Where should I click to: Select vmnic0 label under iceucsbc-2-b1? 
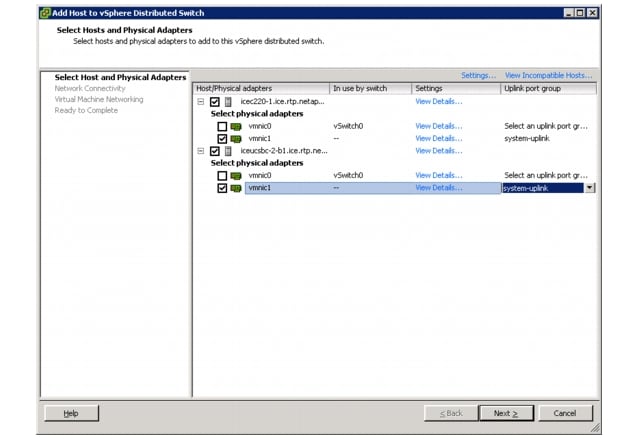click(260, 175)
